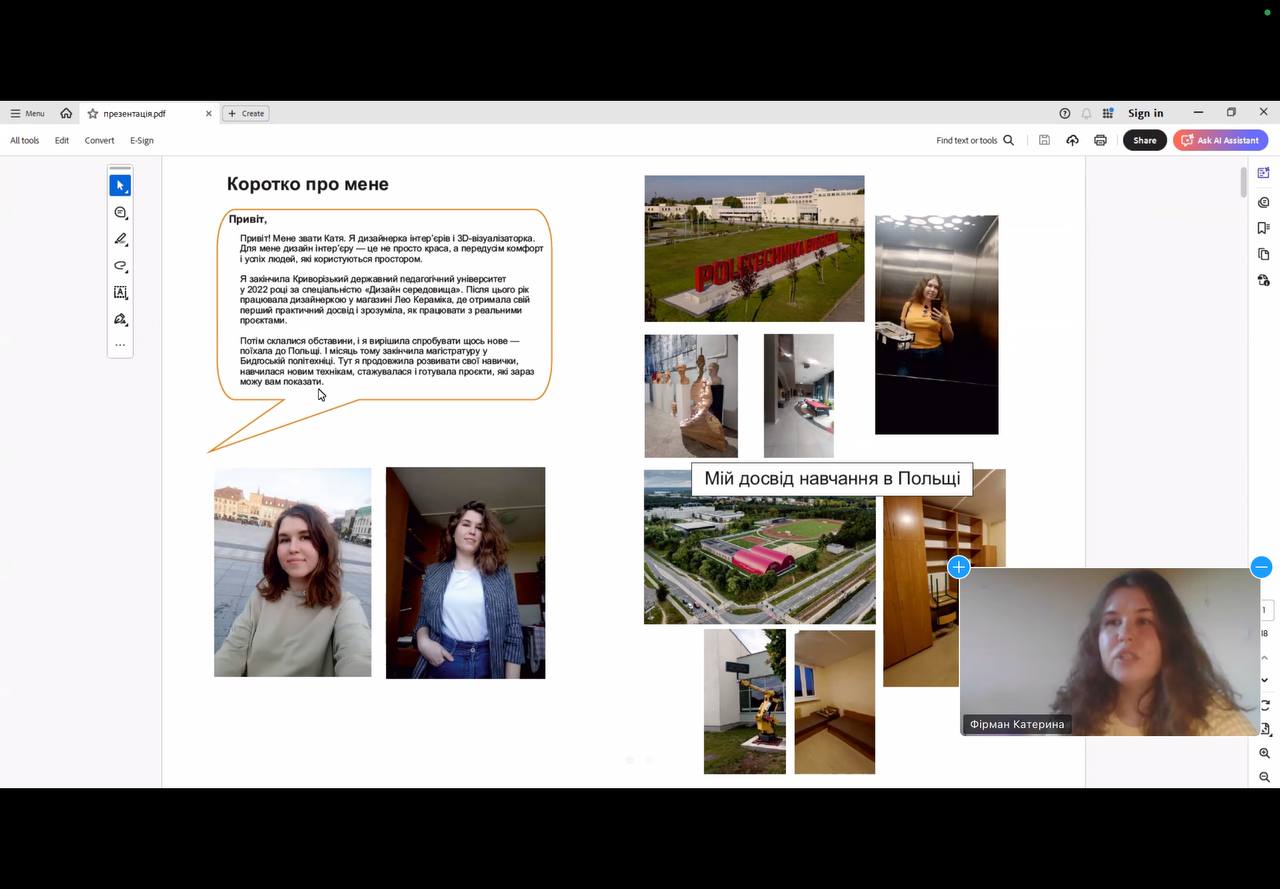Screen dimensions: 1280x889
Task: Choose the Add comment tool
Action: (x=120, y=213)
